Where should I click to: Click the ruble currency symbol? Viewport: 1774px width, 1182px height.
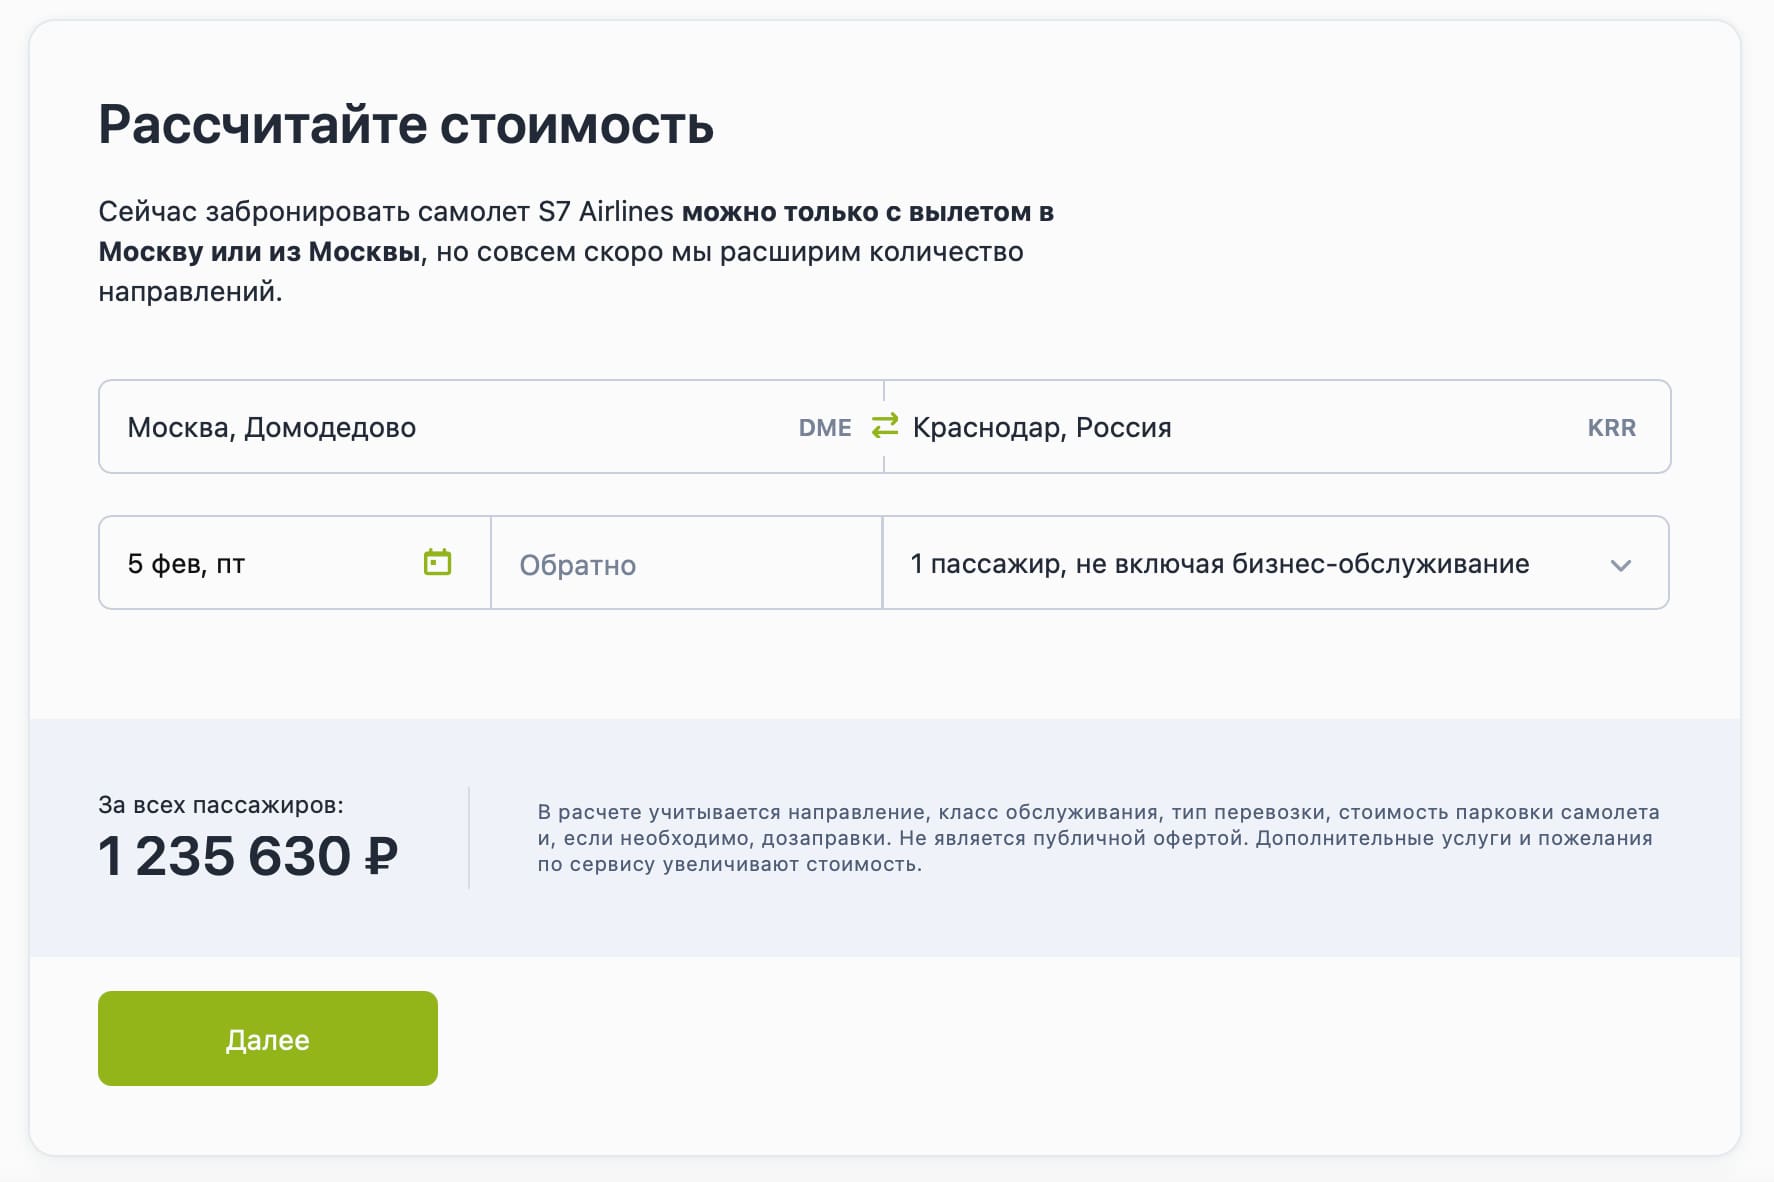pos(381,856)
